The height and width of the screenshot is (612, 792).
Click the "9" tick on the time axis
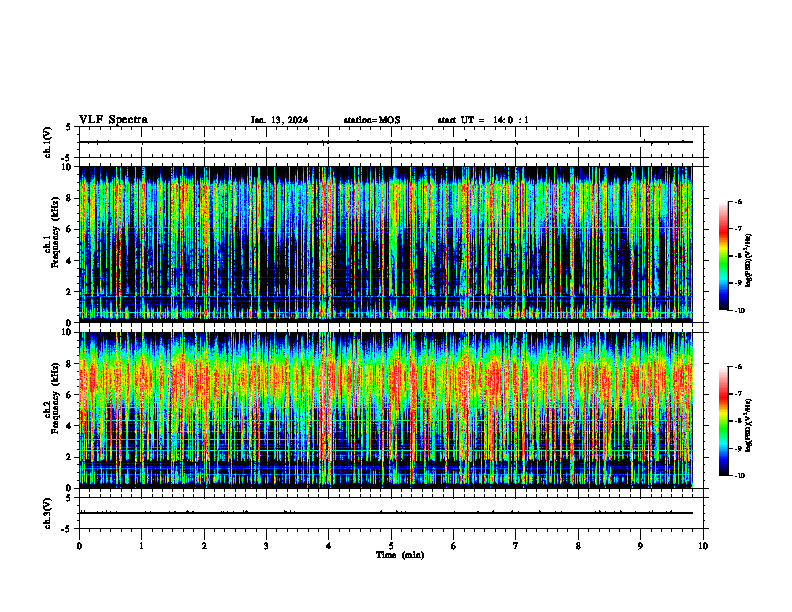640,546
